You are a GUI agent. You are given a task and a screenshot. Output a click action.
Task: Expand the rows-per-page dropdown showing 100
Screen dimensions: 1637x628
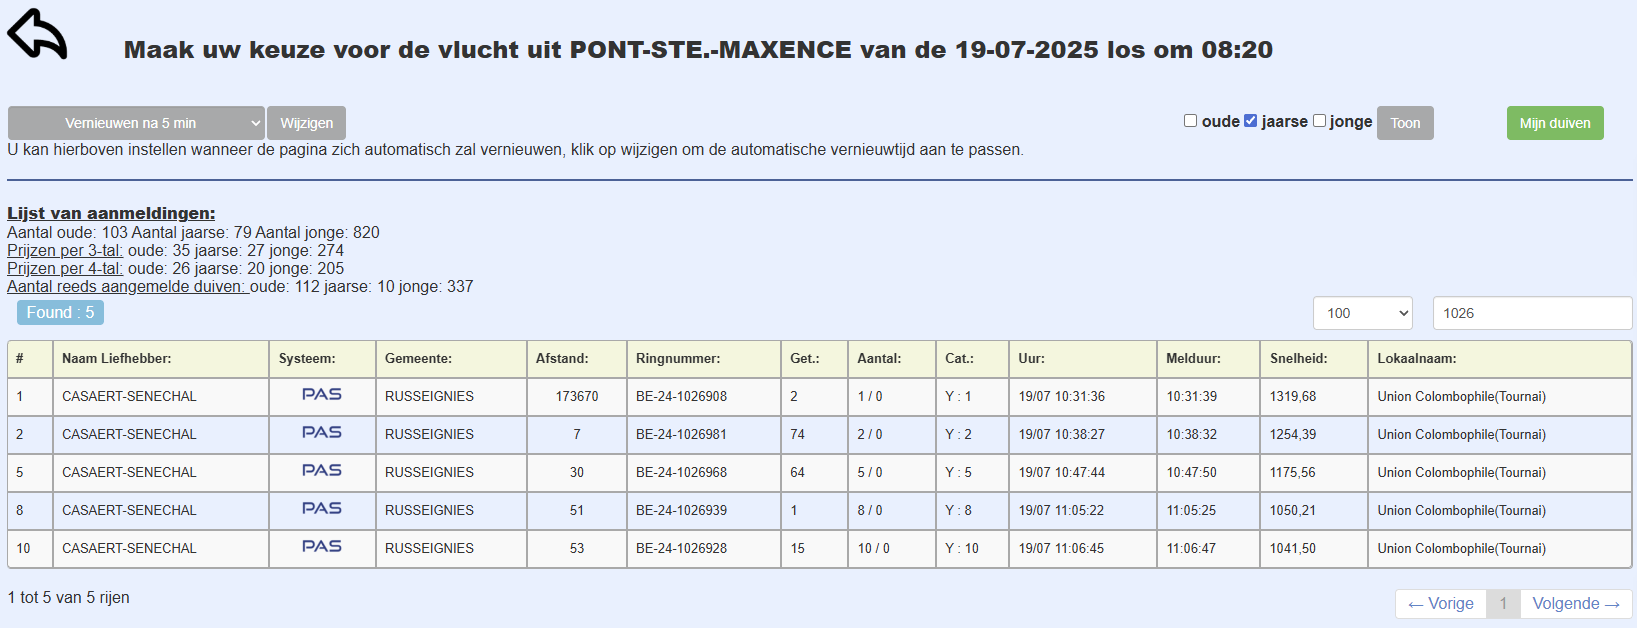pos(1362,313)
